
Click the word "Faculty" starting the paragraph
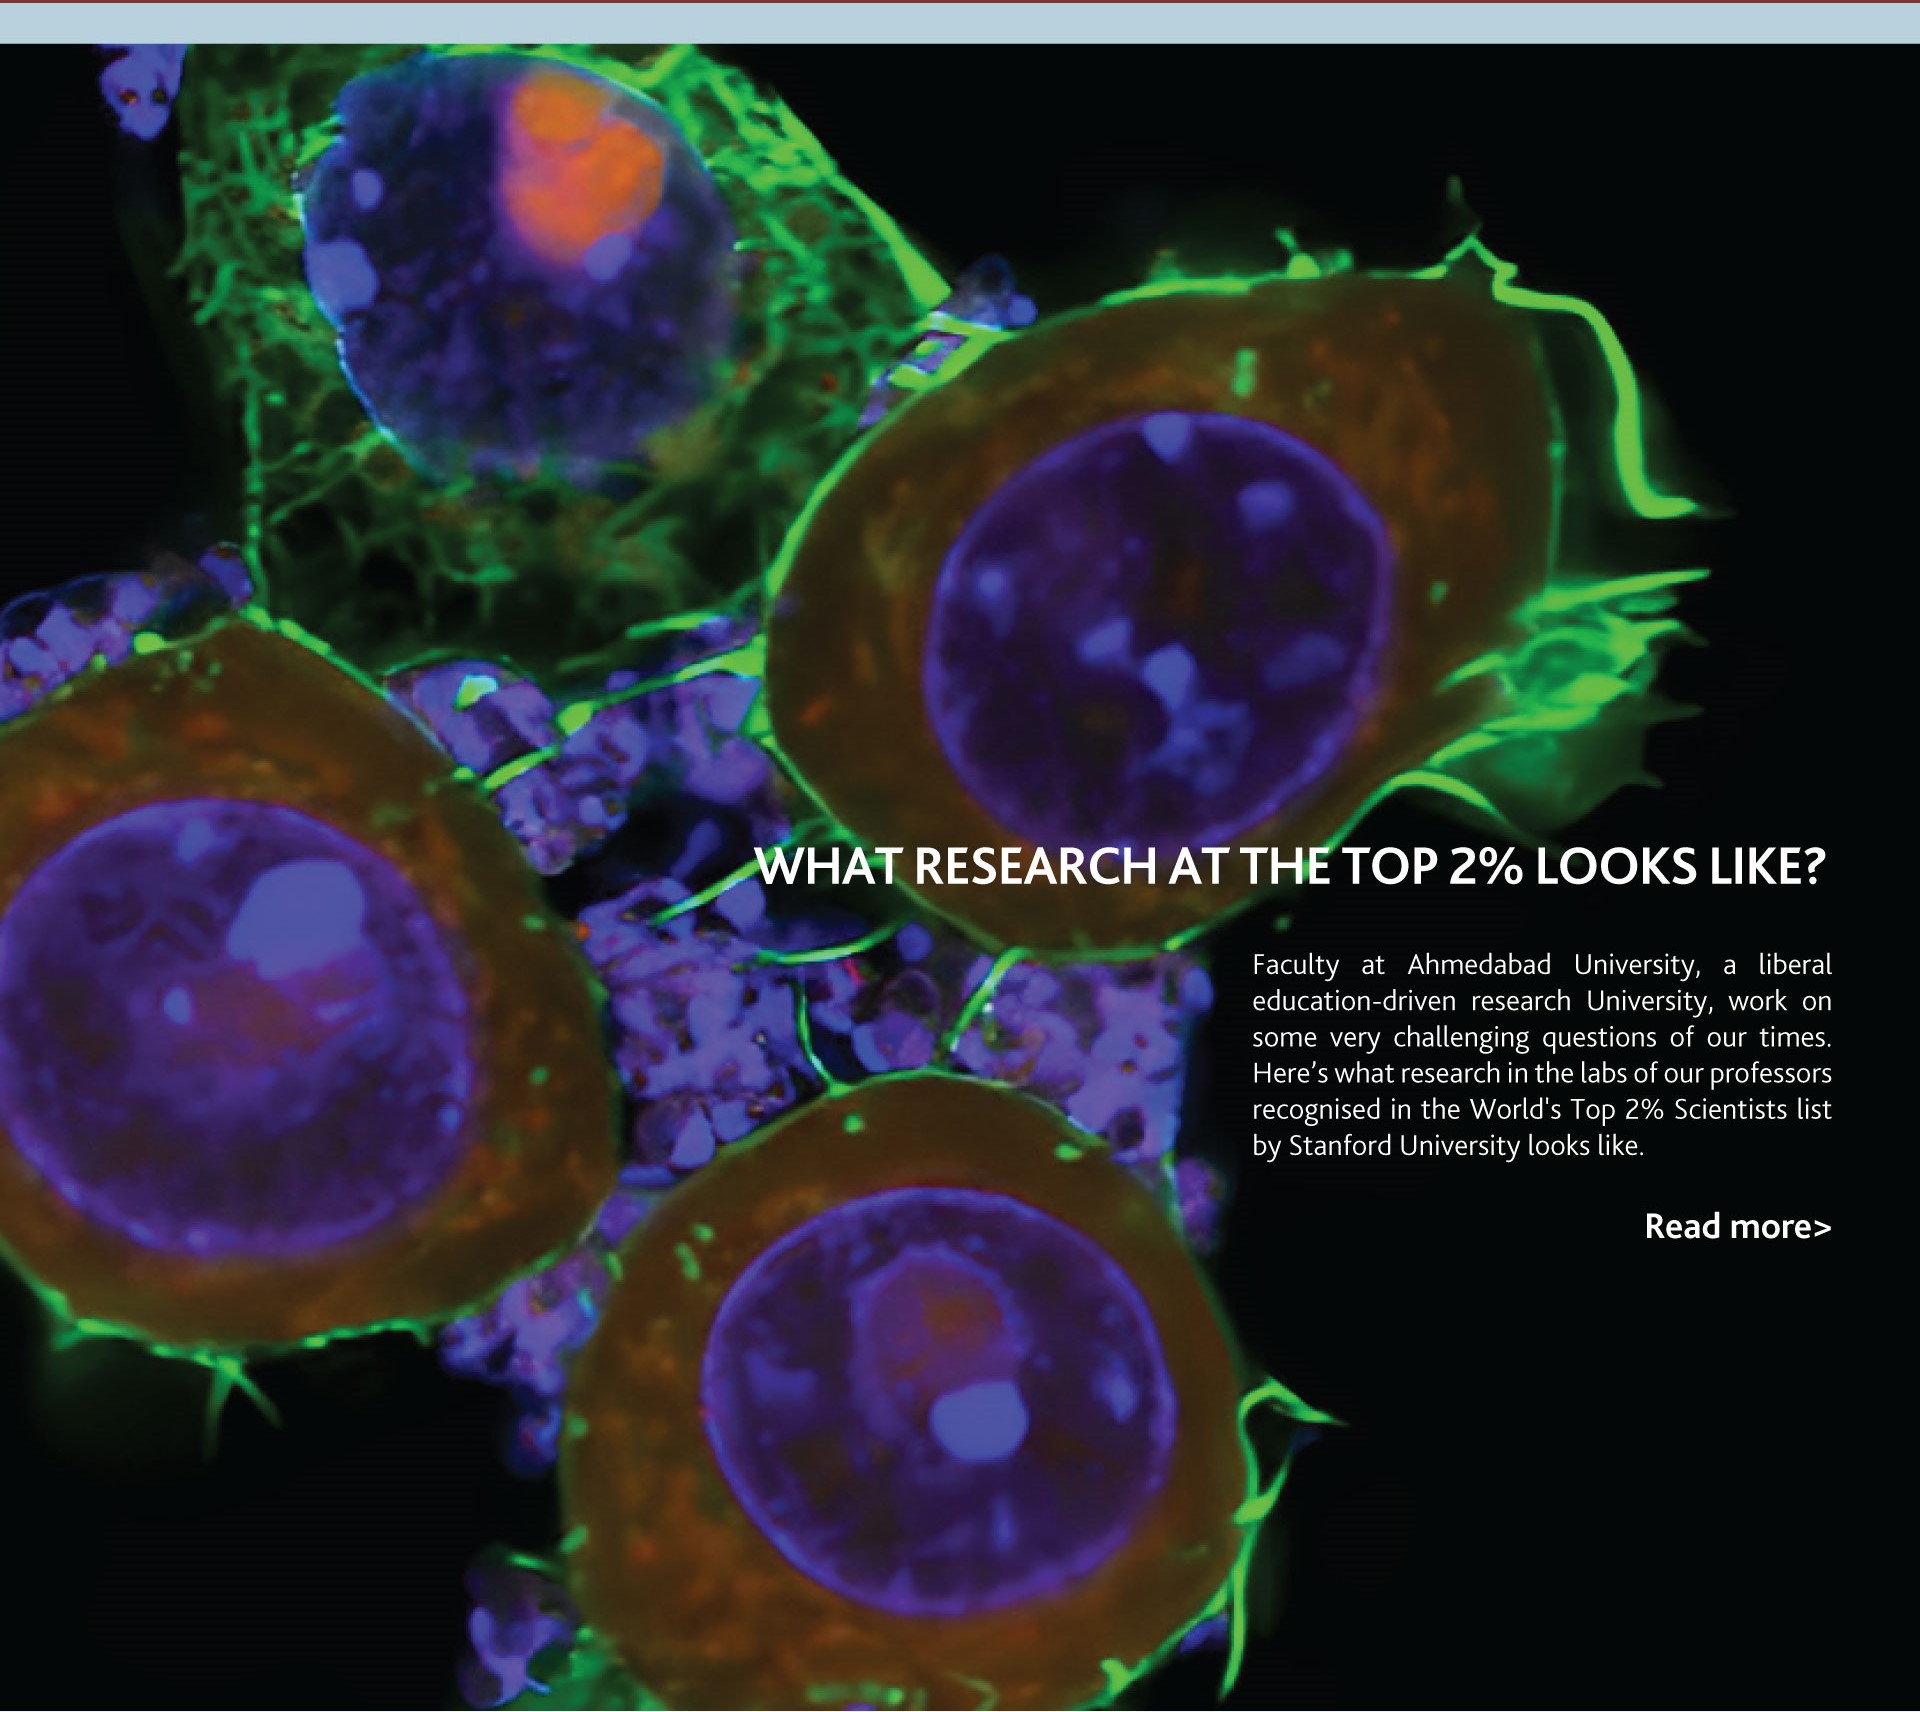pyautogui.click(x=1295, y=965)
